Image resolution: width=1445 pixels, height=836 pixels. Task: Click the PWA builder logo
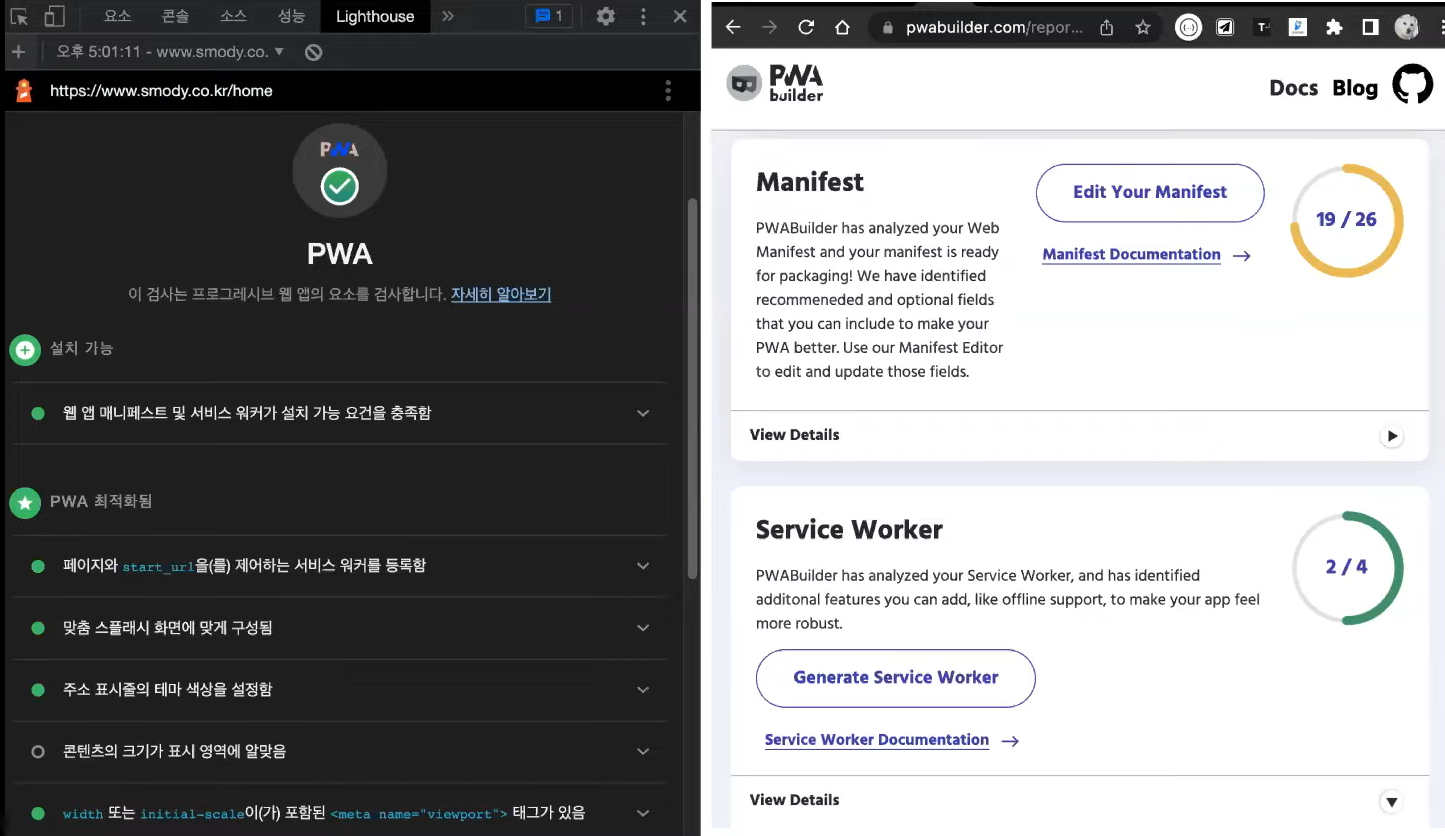776,84
